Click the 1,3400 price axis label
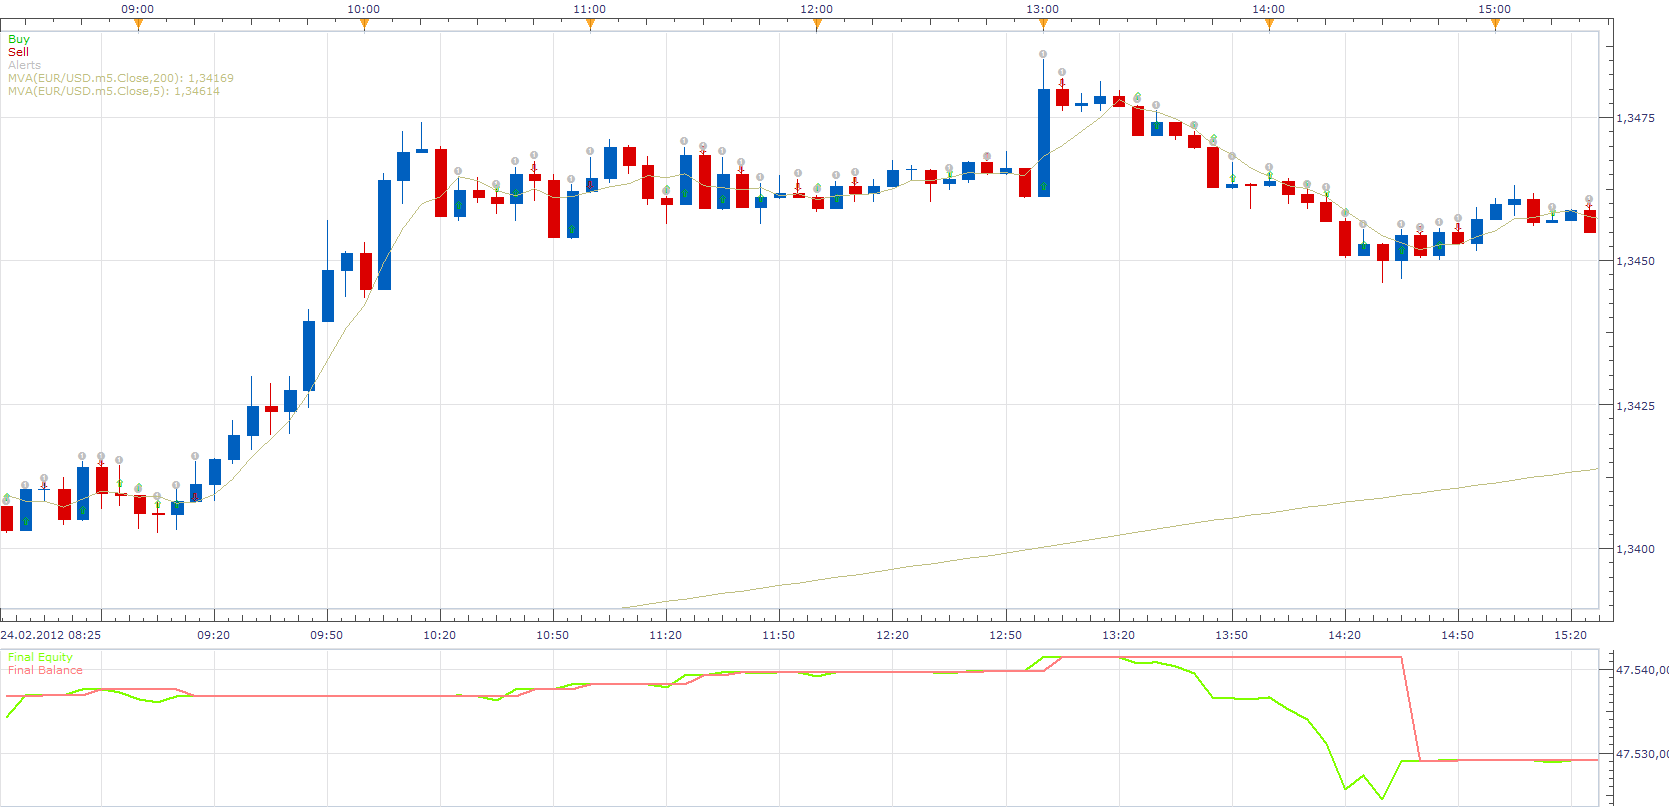This screenshot has width=1670, height=807. coord(1635,549)
